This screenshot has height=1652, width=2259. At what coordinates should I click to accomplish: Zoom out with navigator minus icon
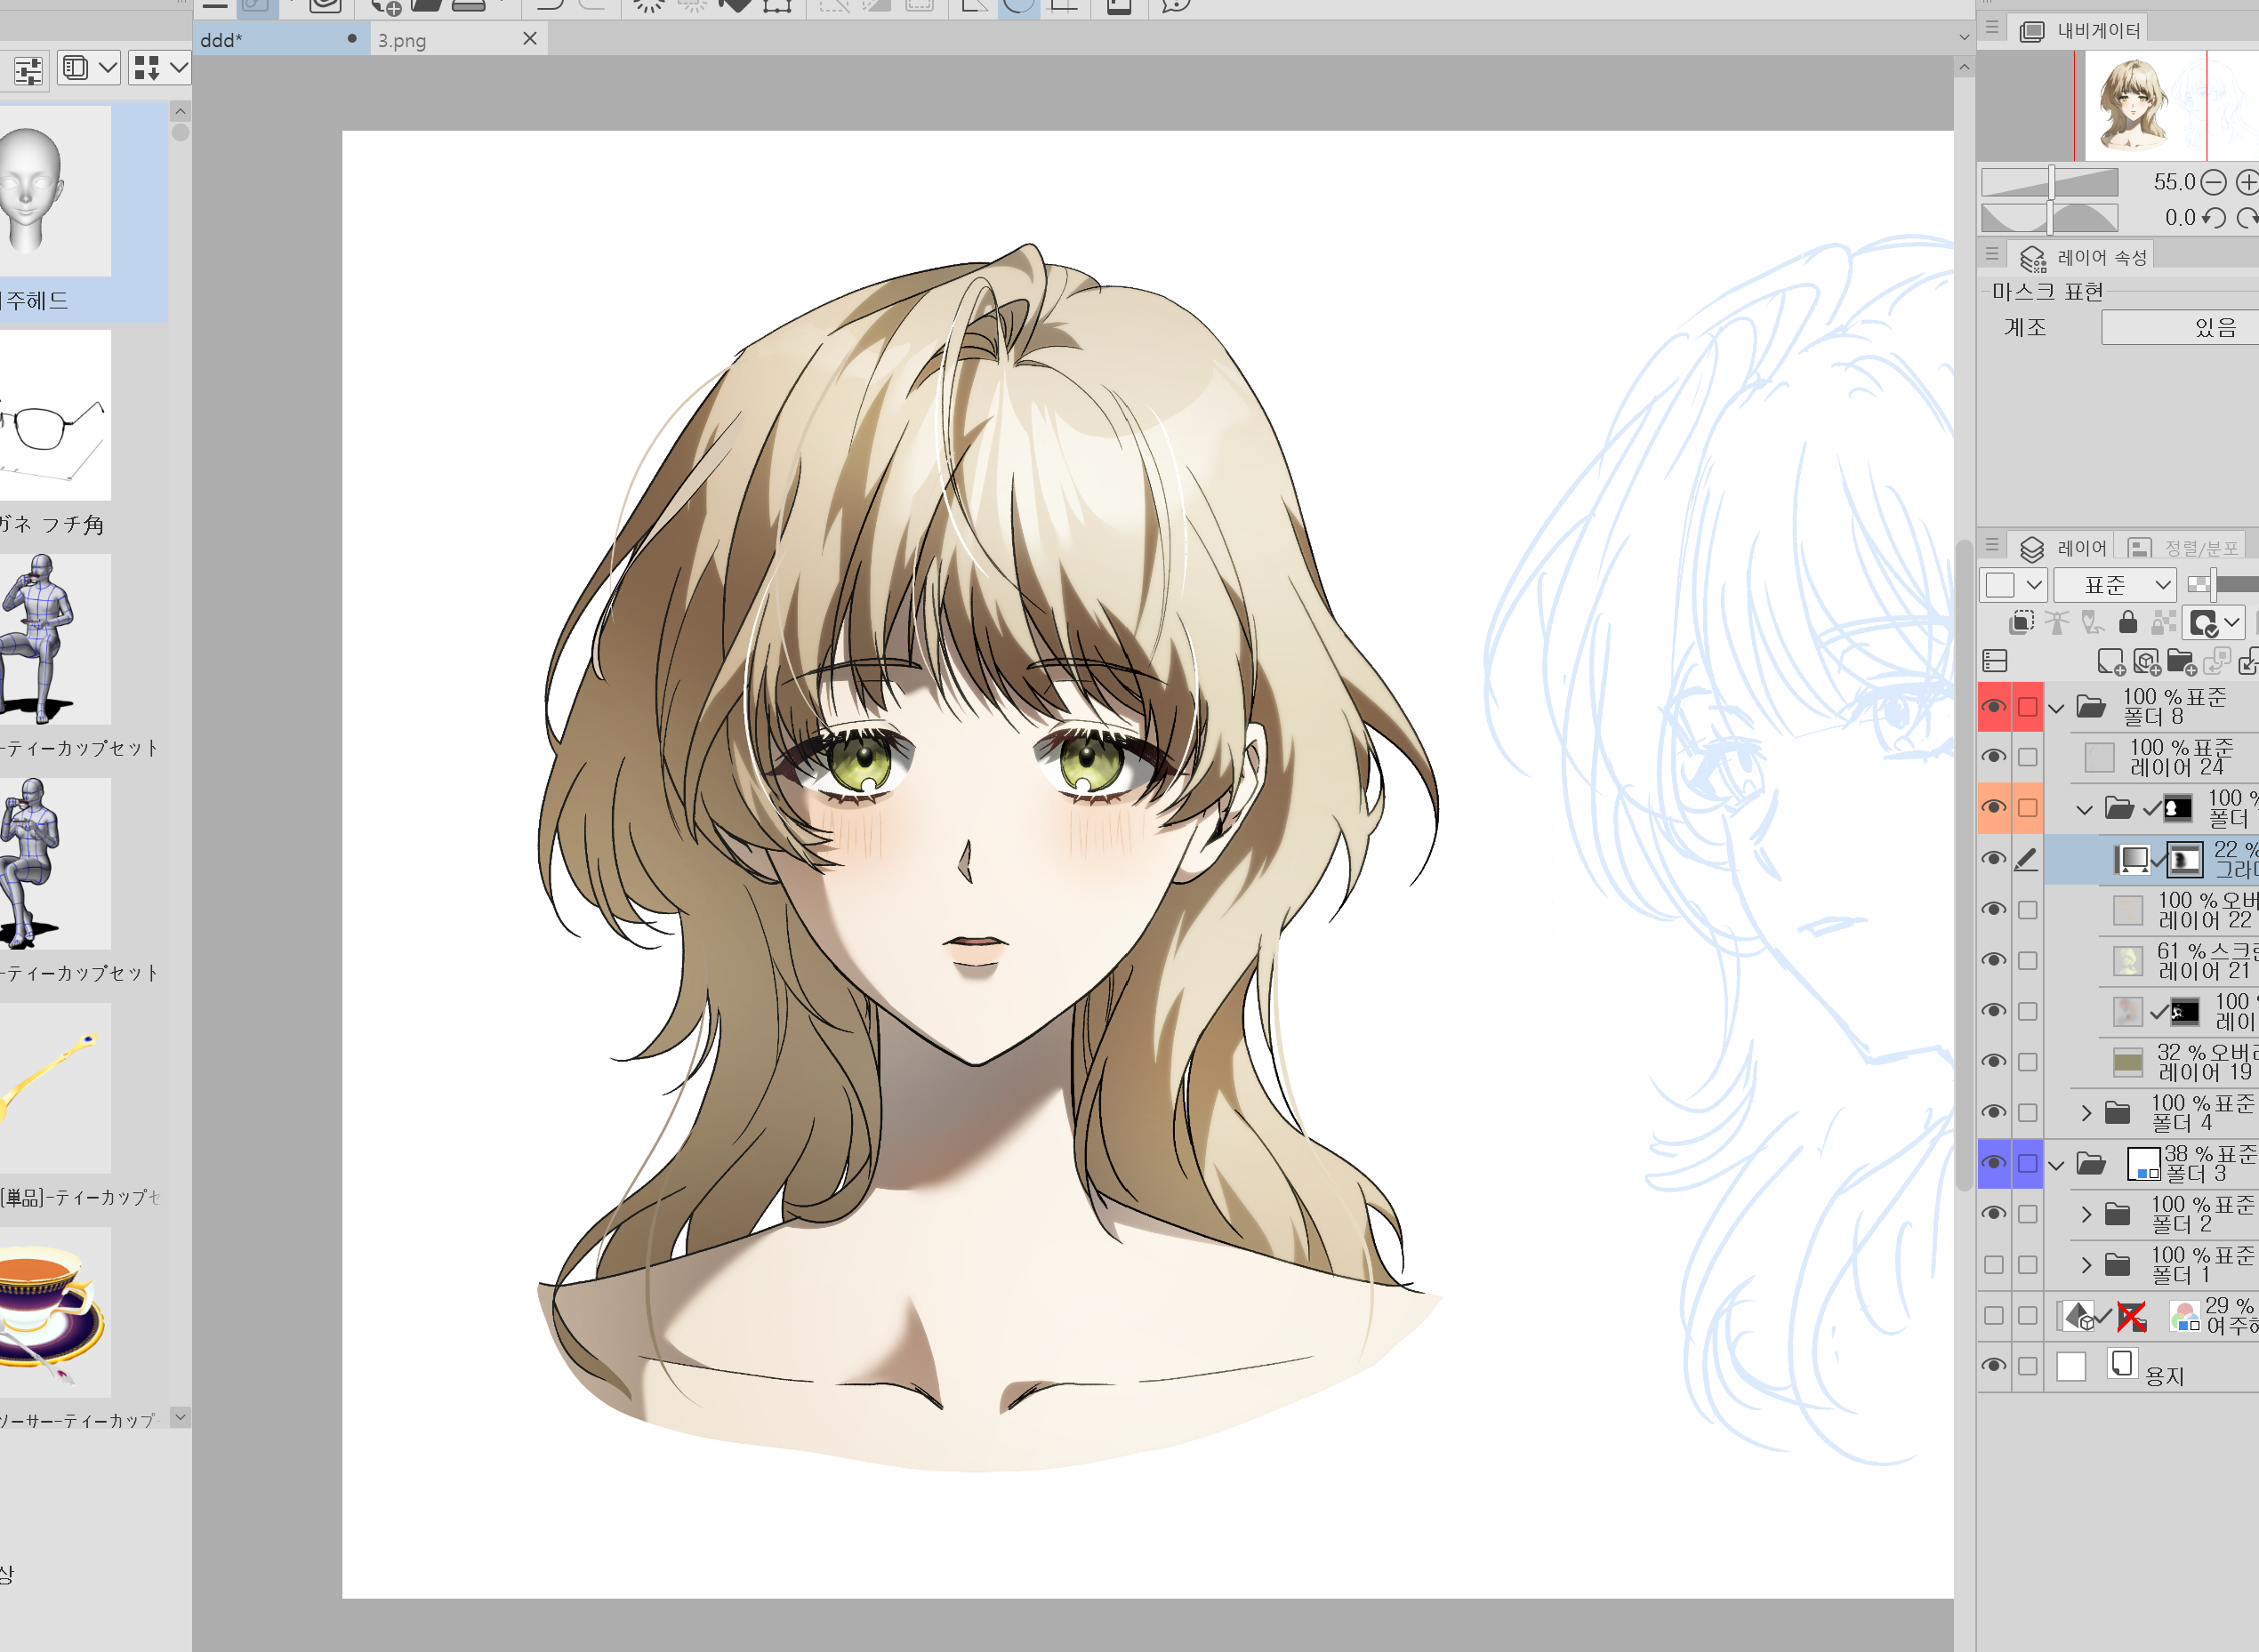(x=2214, y=182)
